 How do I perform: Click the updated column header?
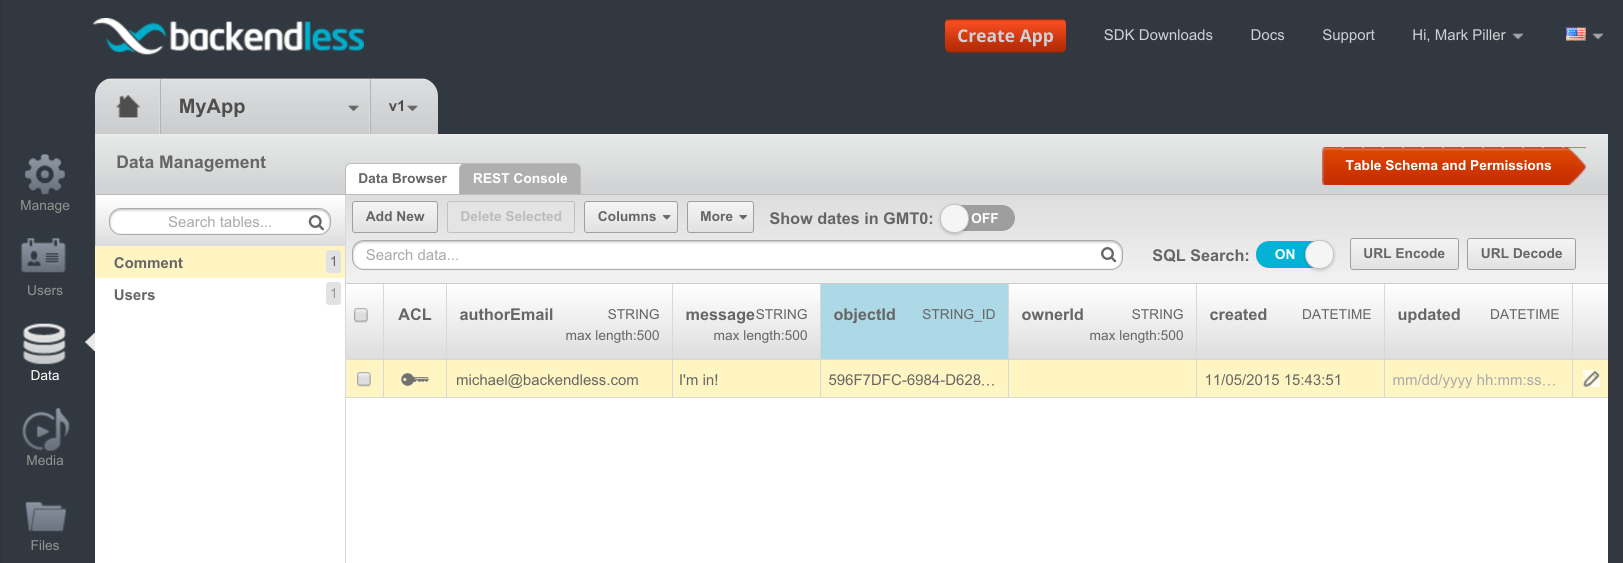pos(1478,322)
